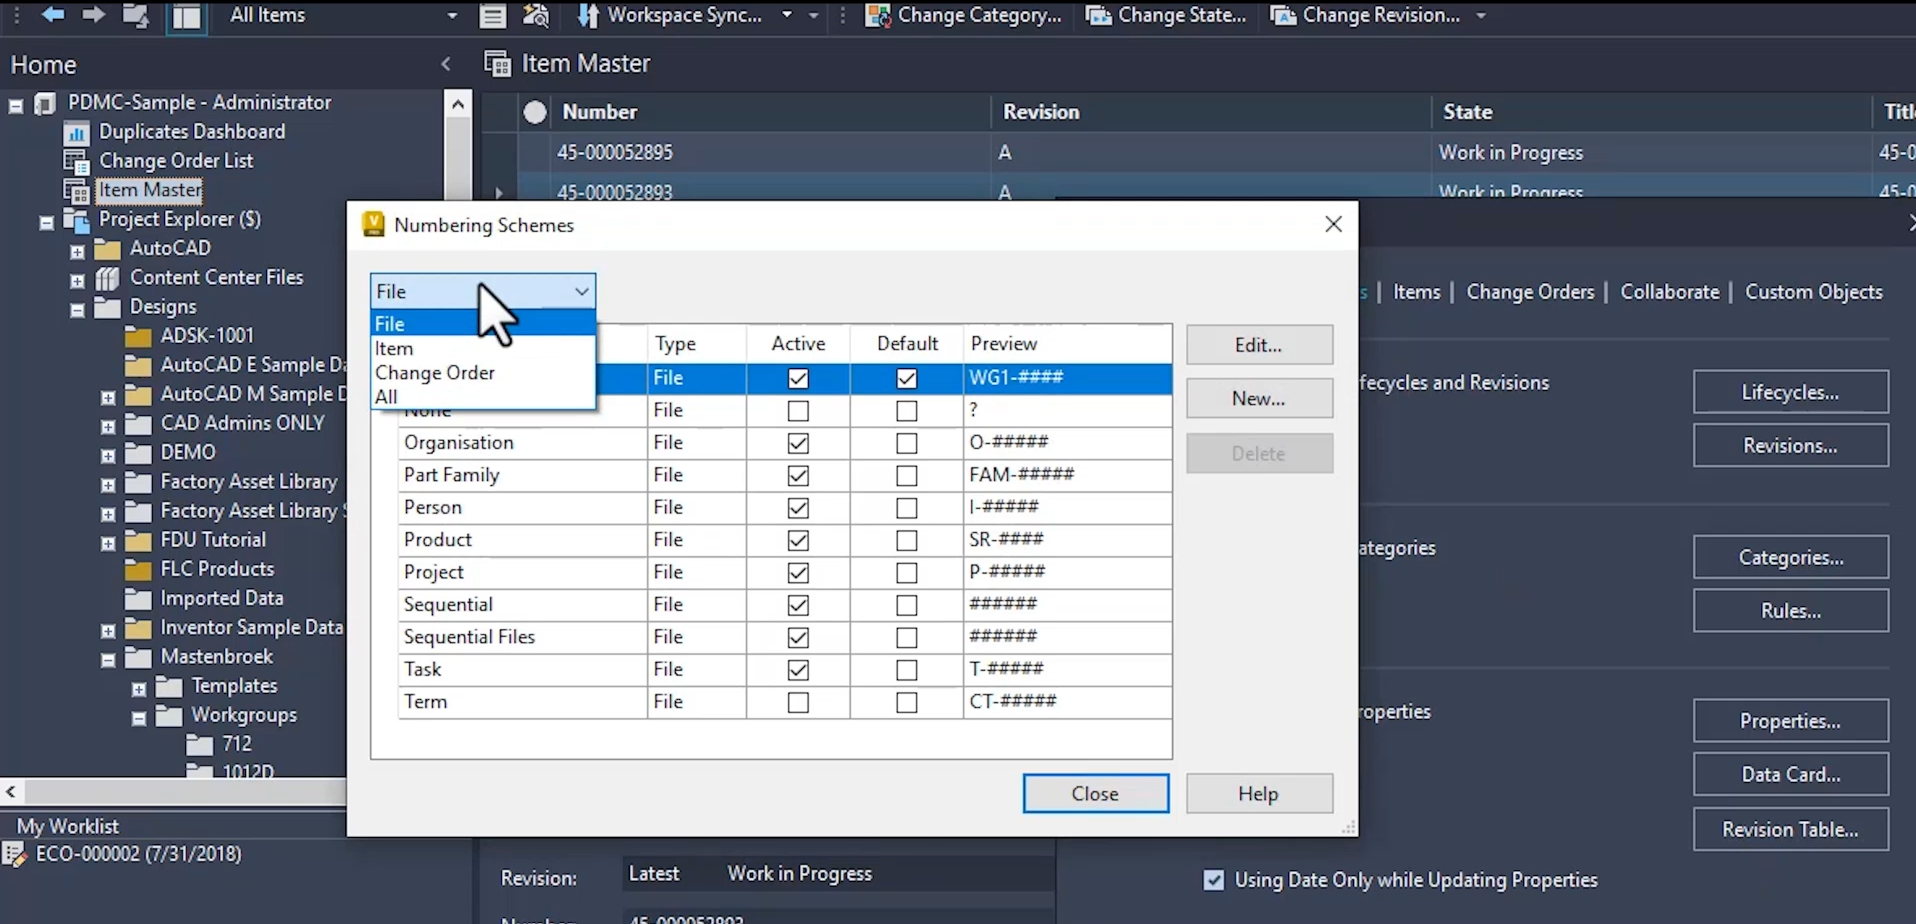This screenshot has width=1916, height=924.
Task: Collapse the Mastenbroek folder
Action: tap(108, 659)
